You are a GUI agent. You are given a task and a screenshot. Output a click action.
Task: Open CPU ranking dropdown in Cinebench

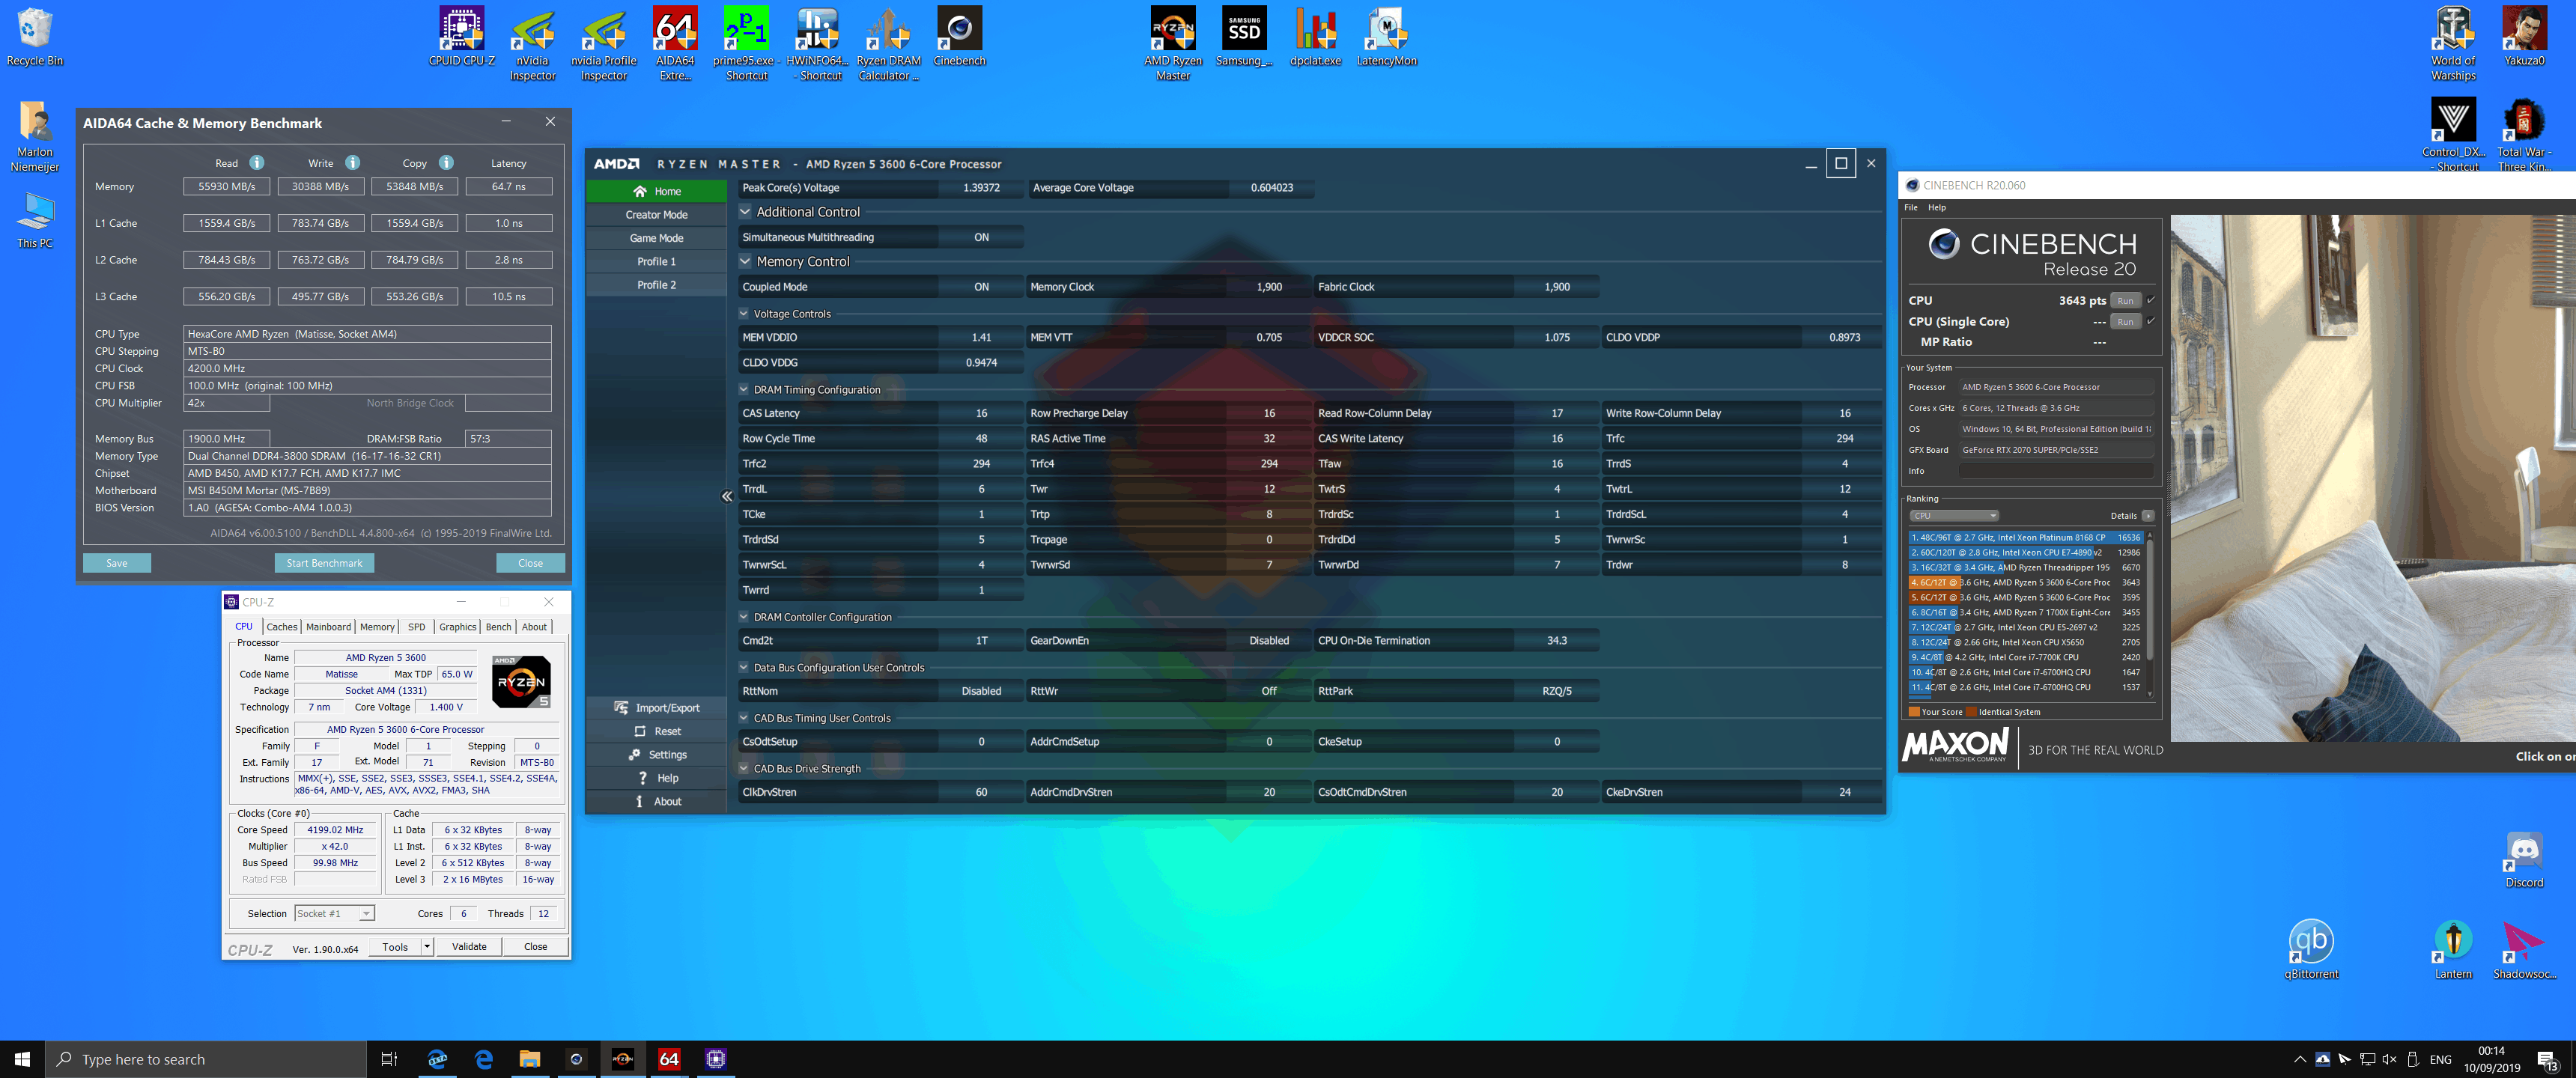tap(1955, 516)
